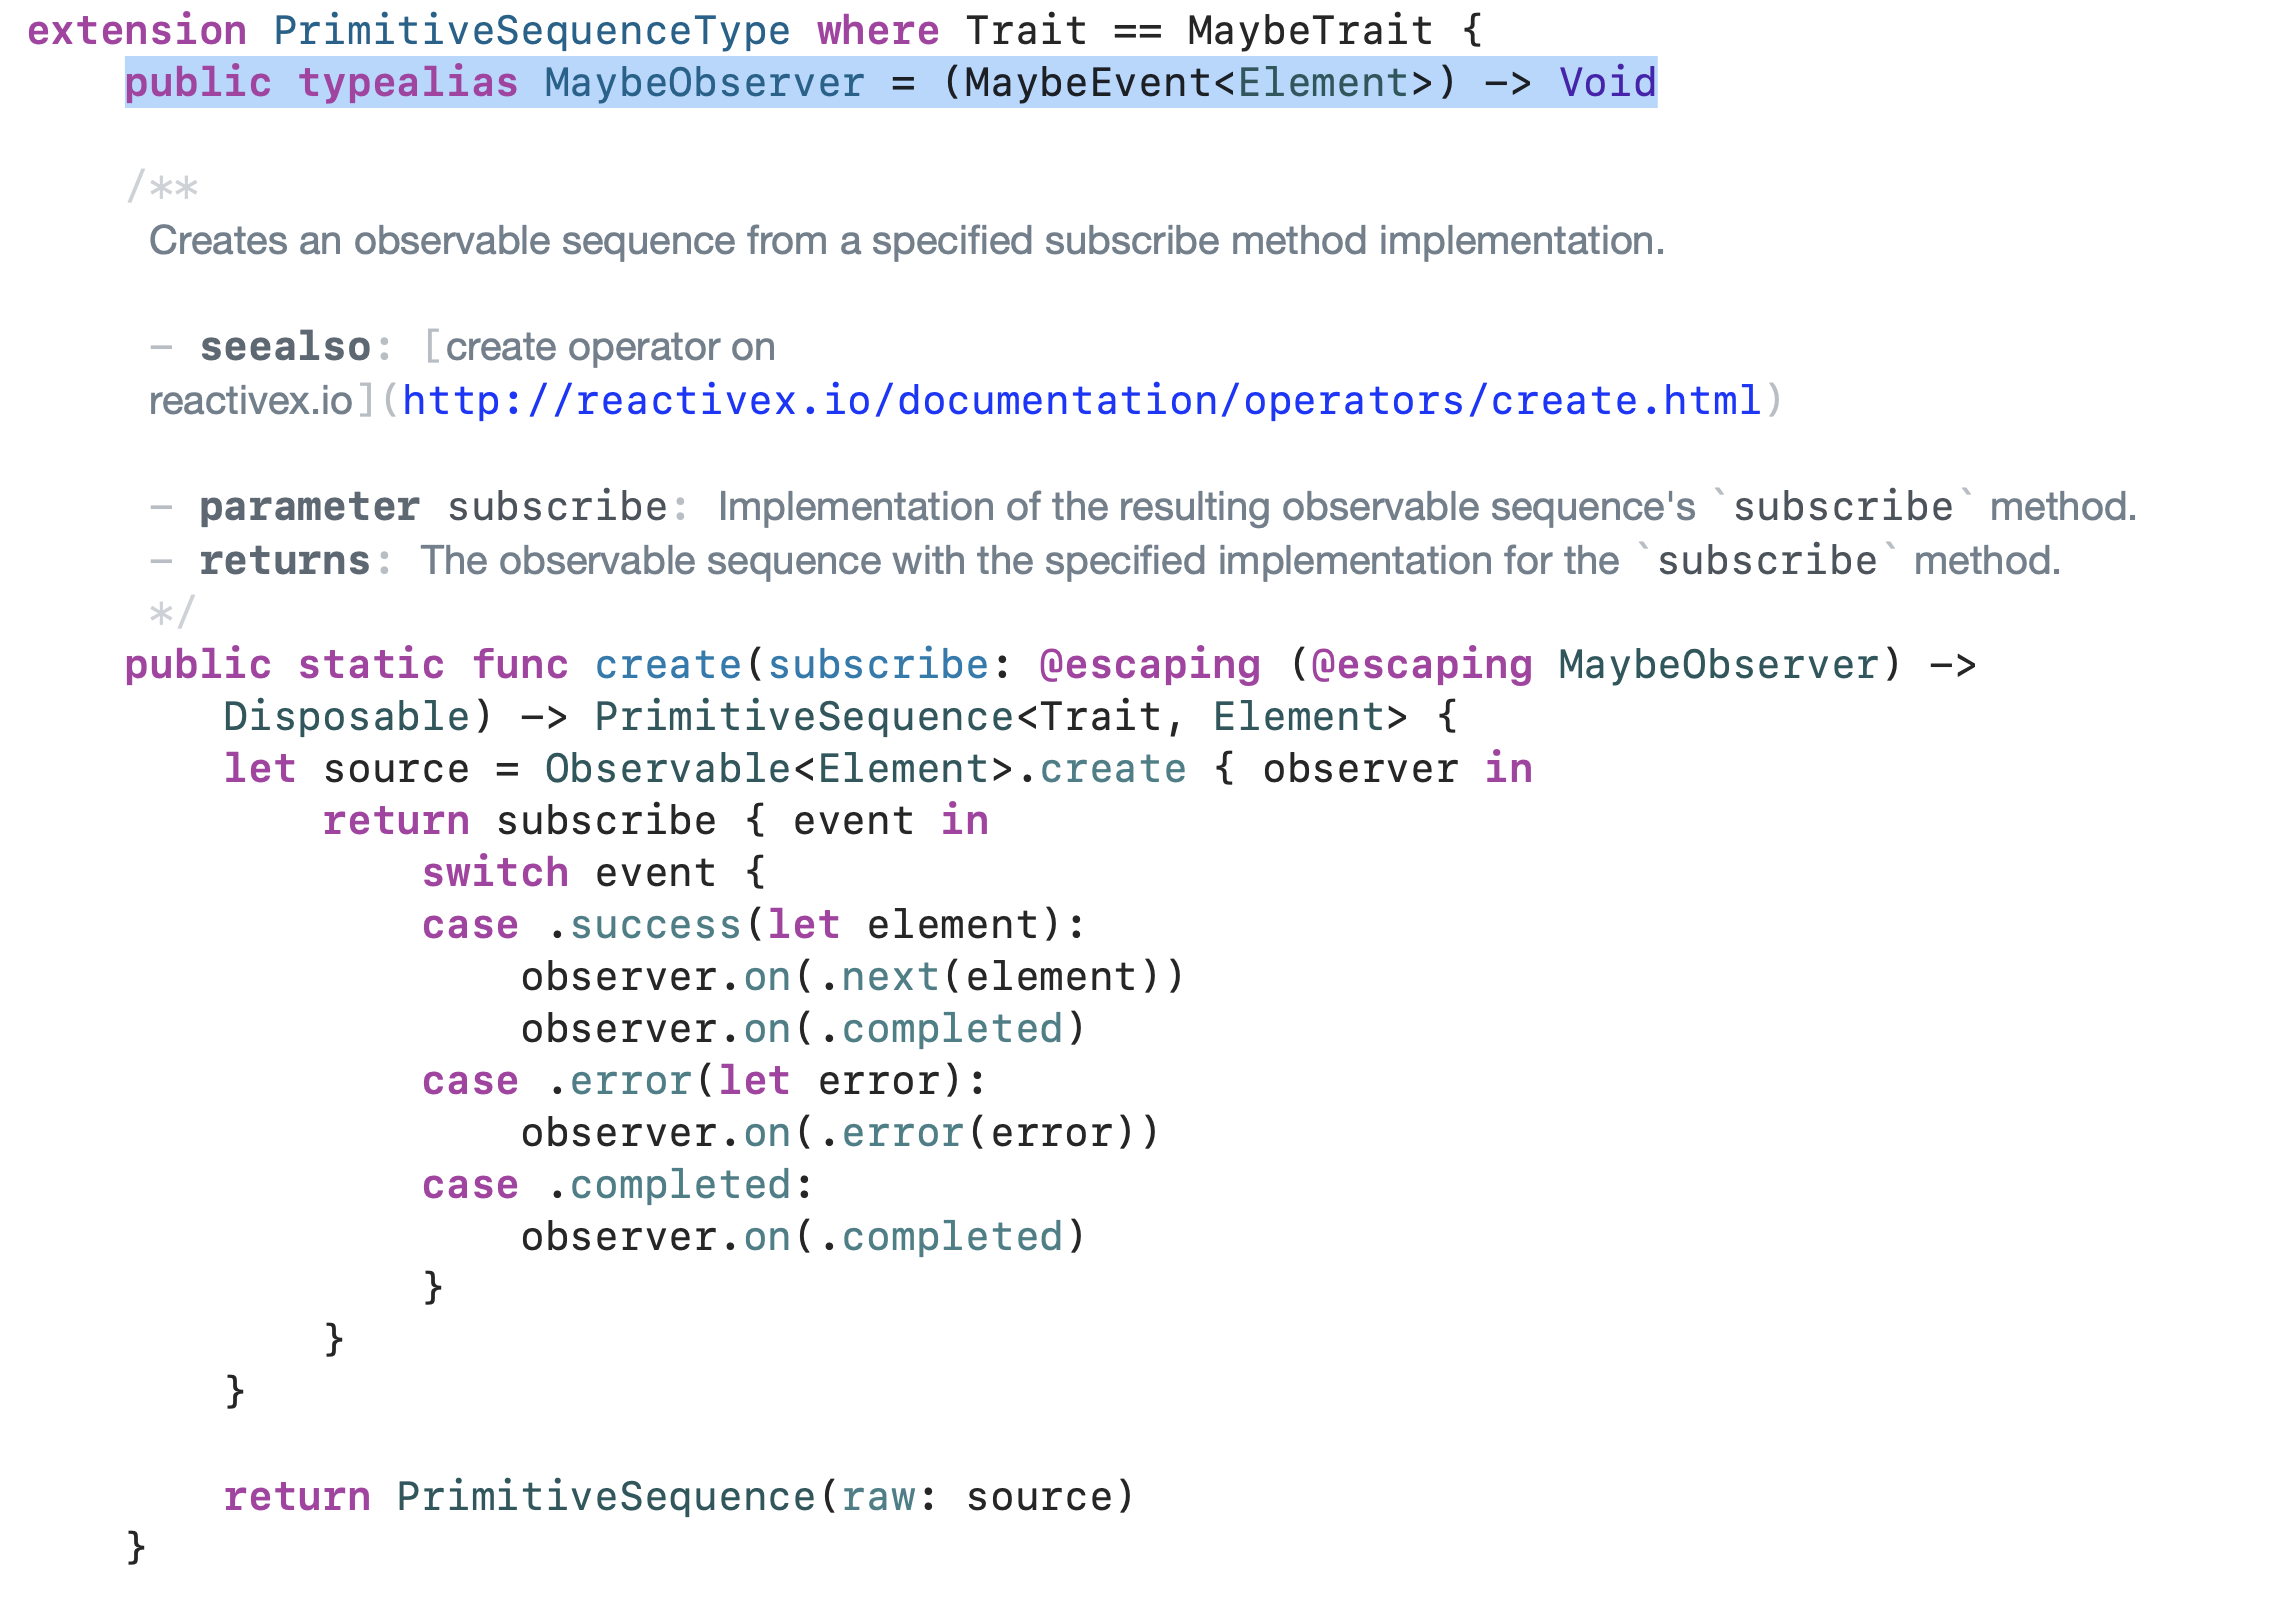Click the returns keyword in doc comment
2292x1614 pixels.
tap(285, 561)
